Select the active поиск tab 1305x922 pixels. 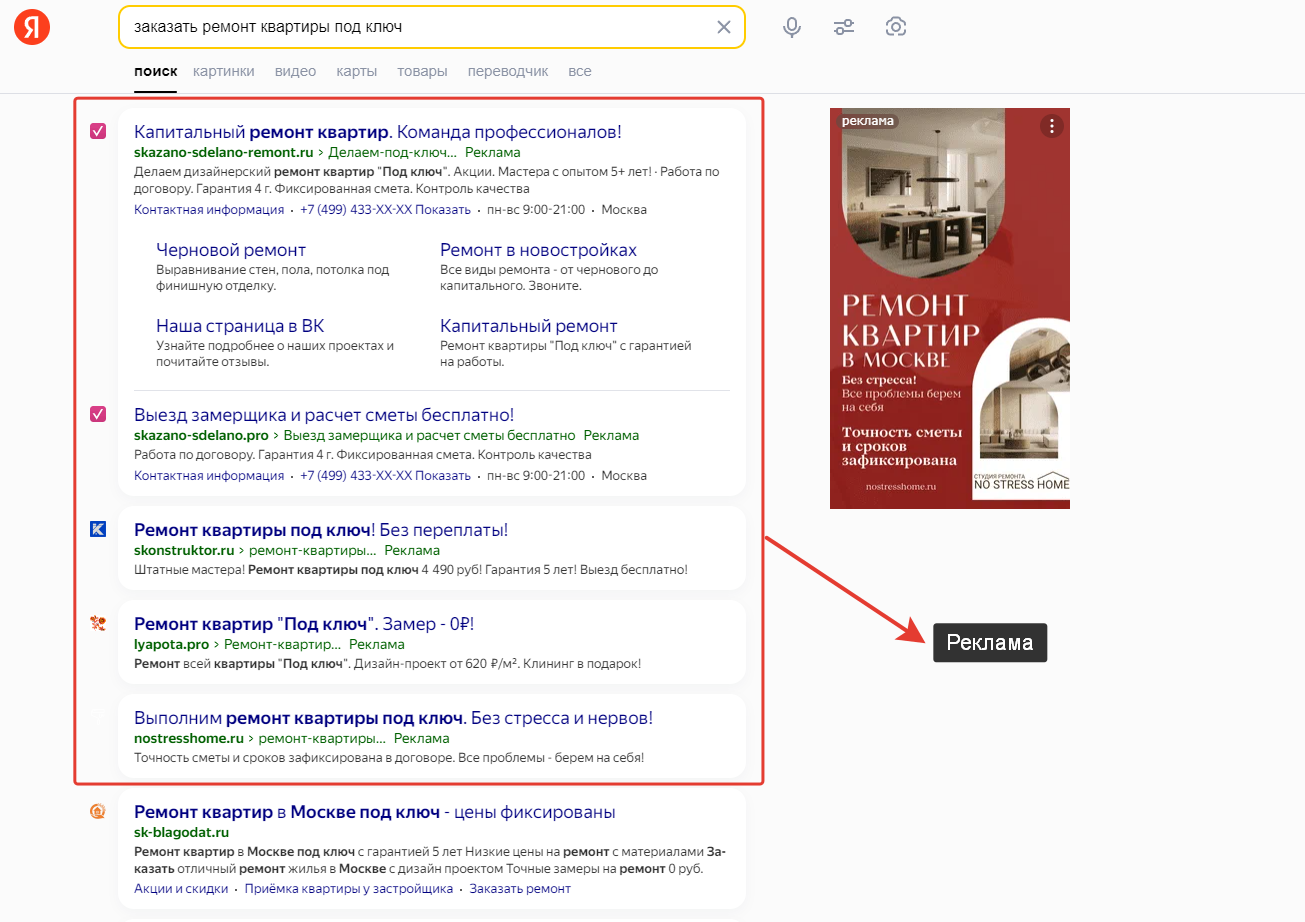click(x=155, y=71)
